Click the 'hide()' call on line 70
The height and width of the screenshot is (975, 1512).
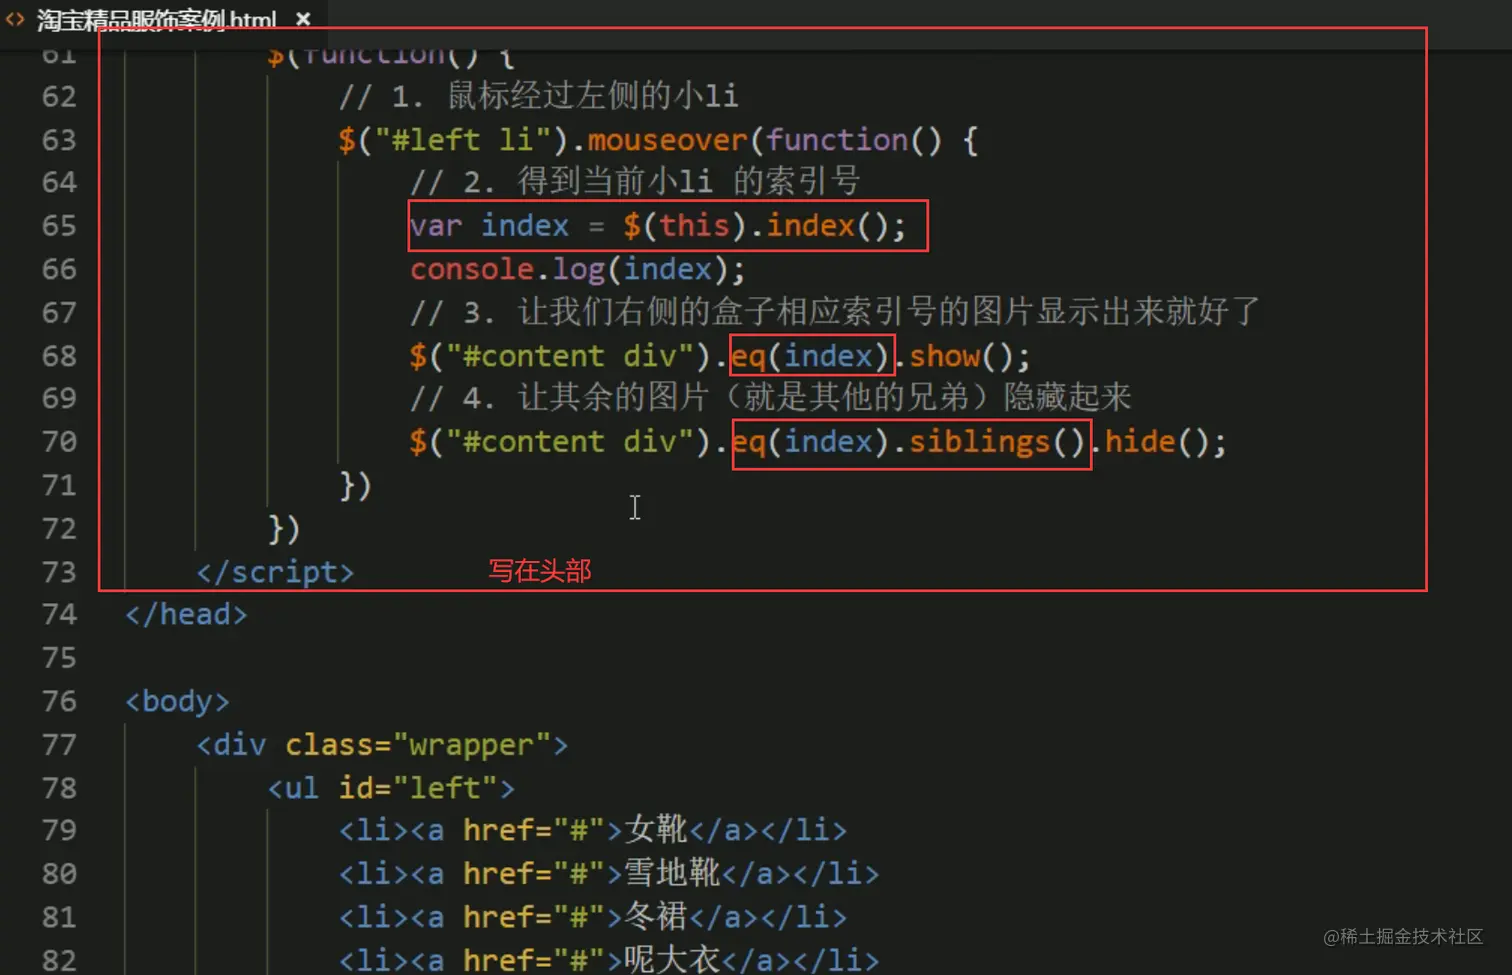coord(1157,442)
